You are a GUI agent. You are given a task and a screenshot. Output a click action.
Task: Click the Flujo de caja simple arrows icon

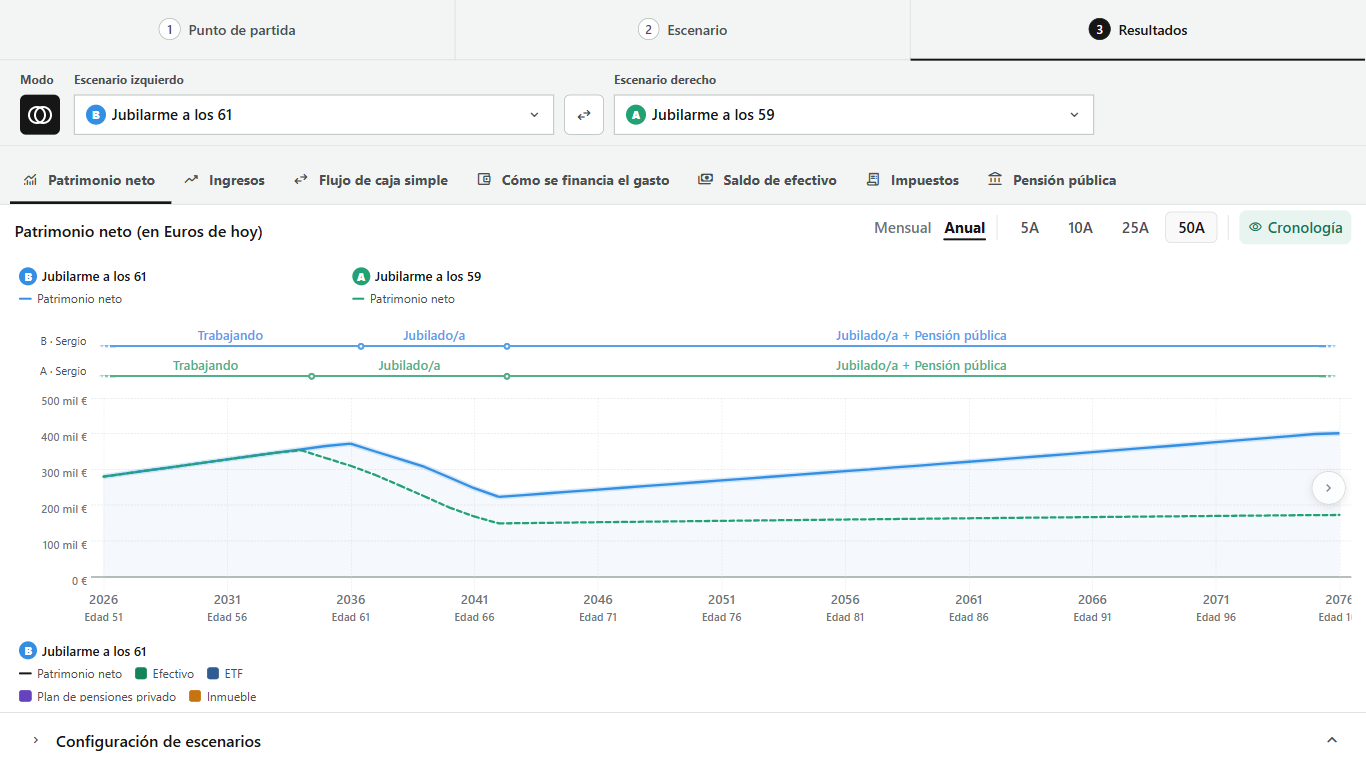click(301, 180)
